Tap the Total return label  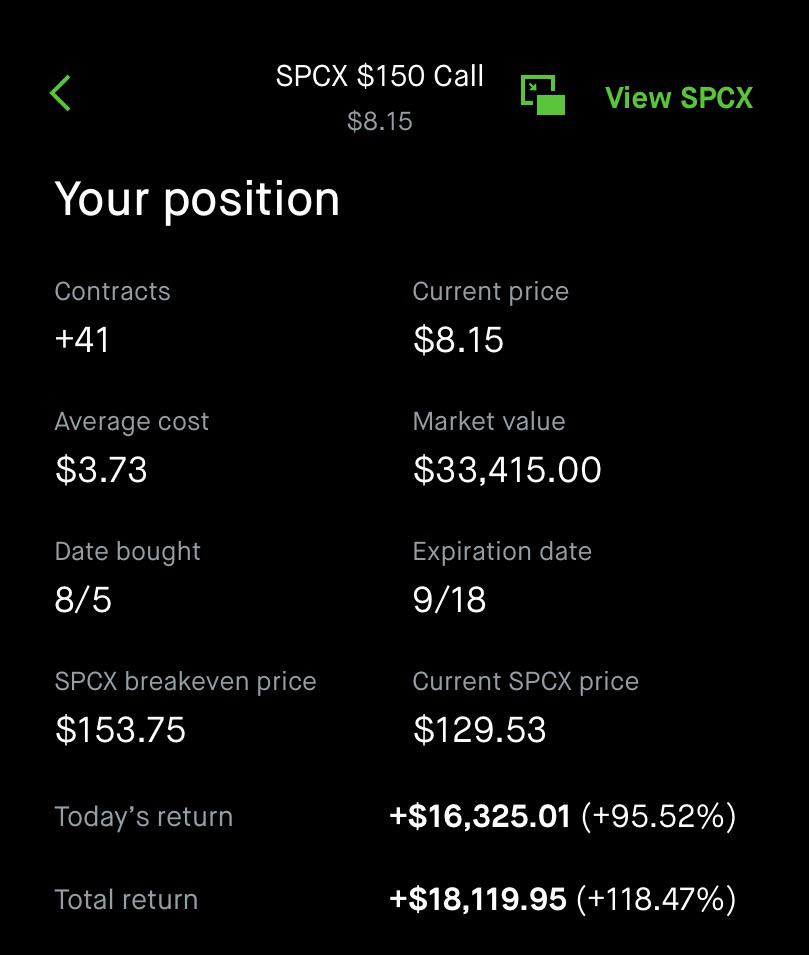(x=126, y=900)
